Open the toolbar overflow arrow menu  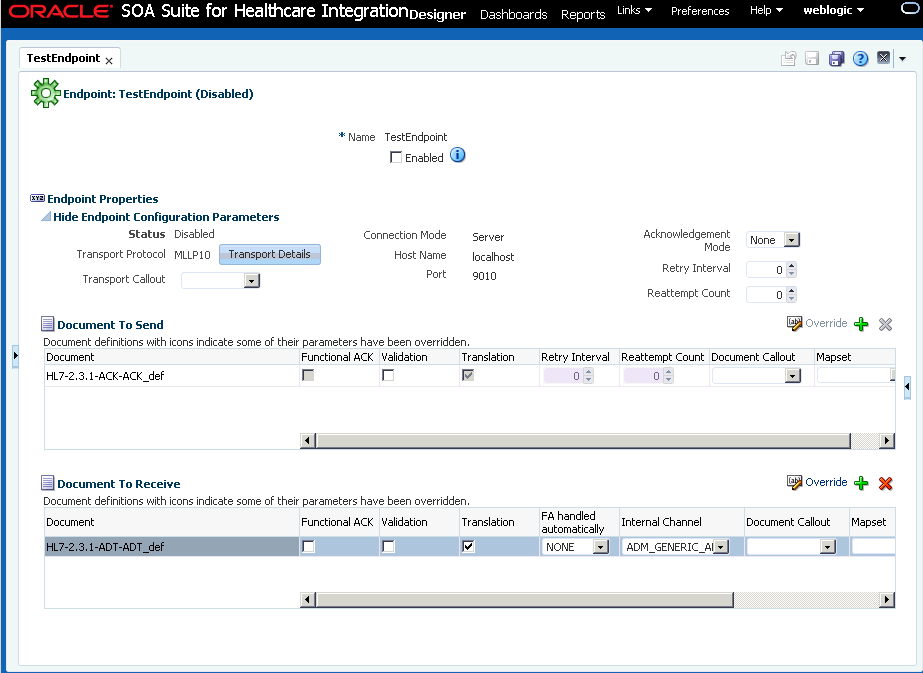902,58
